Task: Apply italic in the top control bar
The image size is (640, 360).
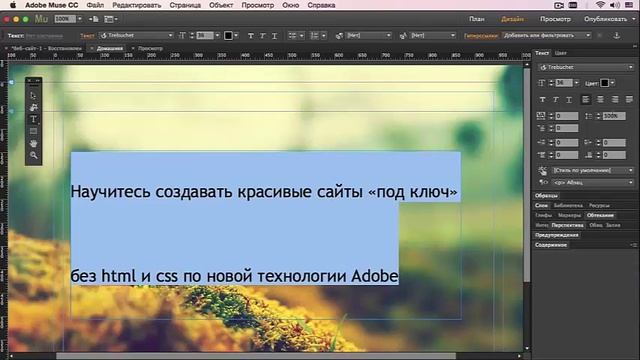Action: click(x=262, y=36)
